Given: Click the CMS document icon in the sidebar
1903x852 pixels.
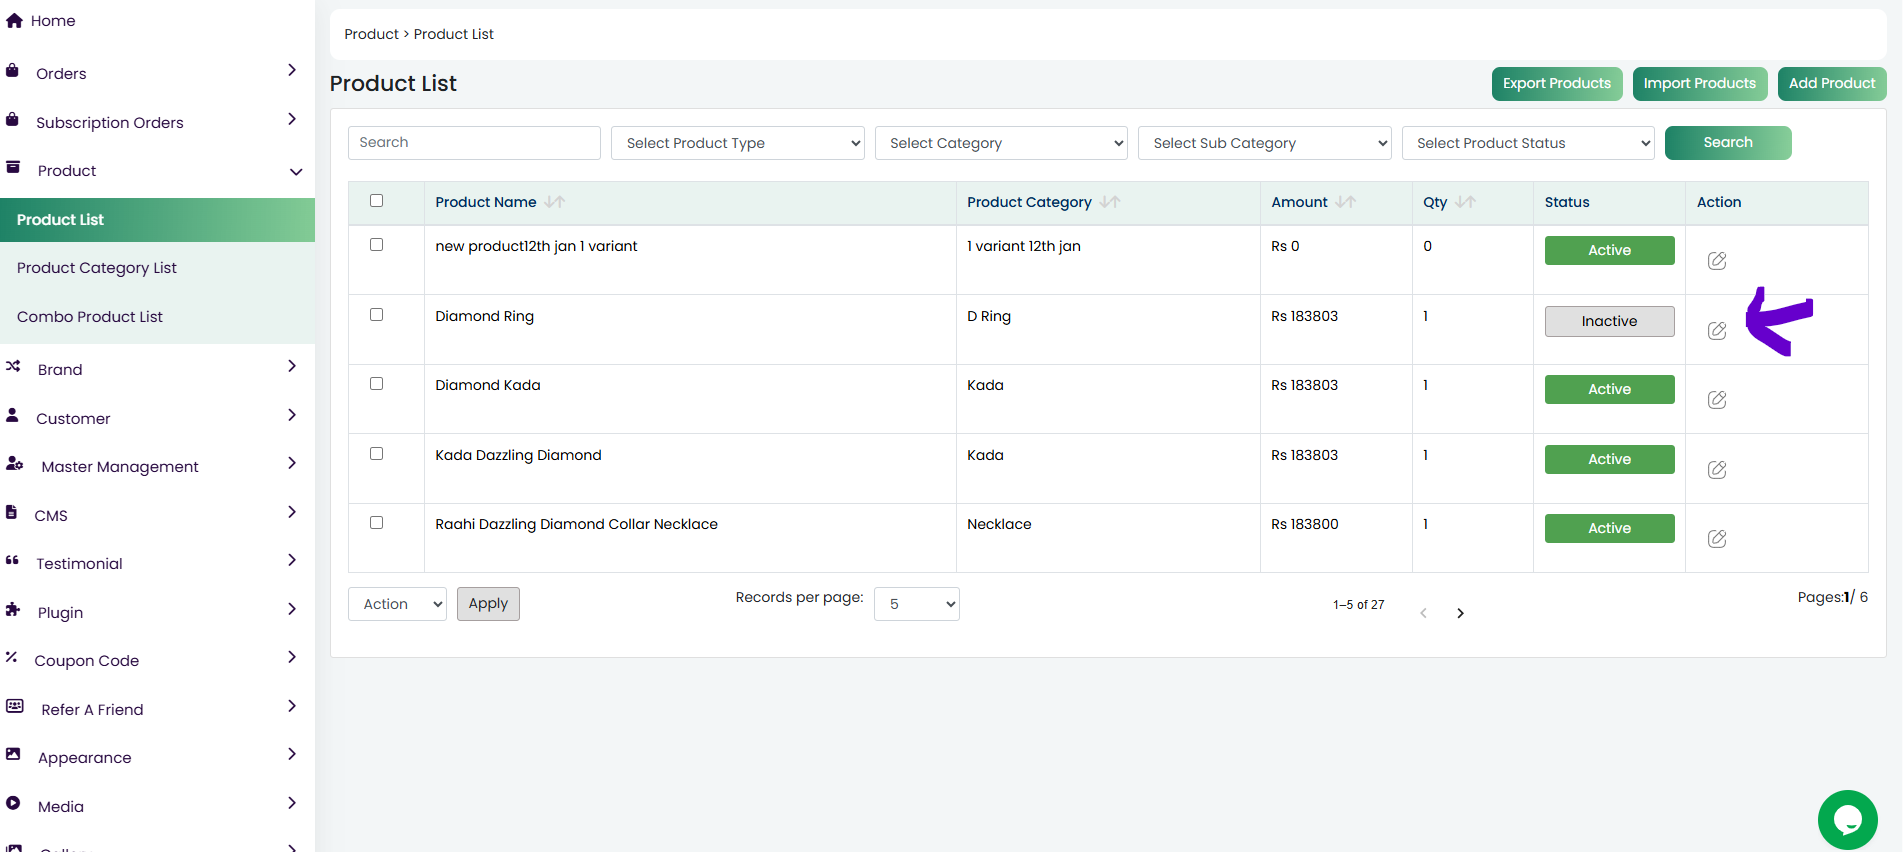Looking at the screenshot, I should pyautogui.click(x=11, y=512).
